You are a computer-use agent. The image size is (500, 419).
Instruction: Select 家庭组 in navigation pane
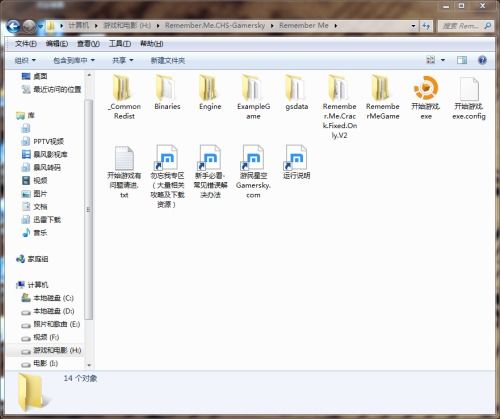[32, 259]
